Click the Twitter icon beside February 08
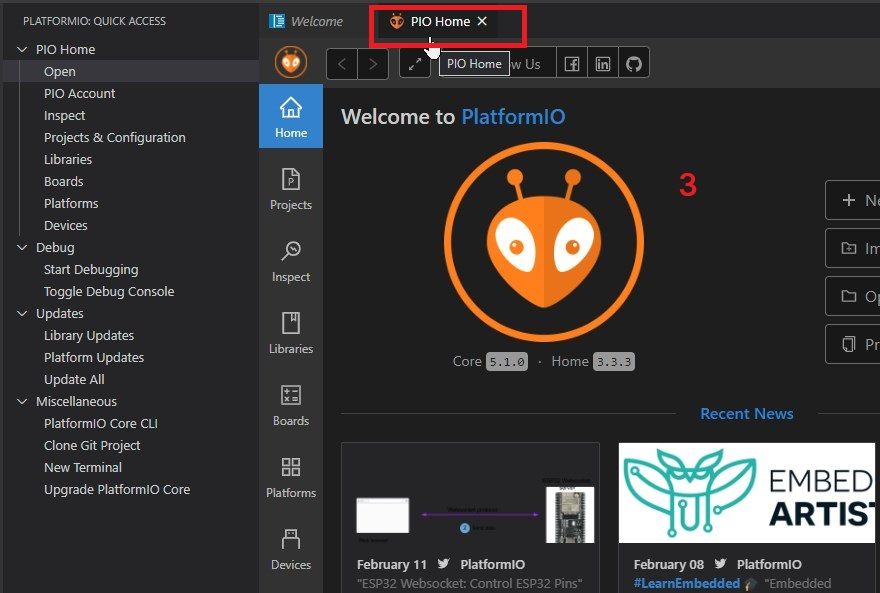This screenshot has height=593, width=880. click(721, 563)
